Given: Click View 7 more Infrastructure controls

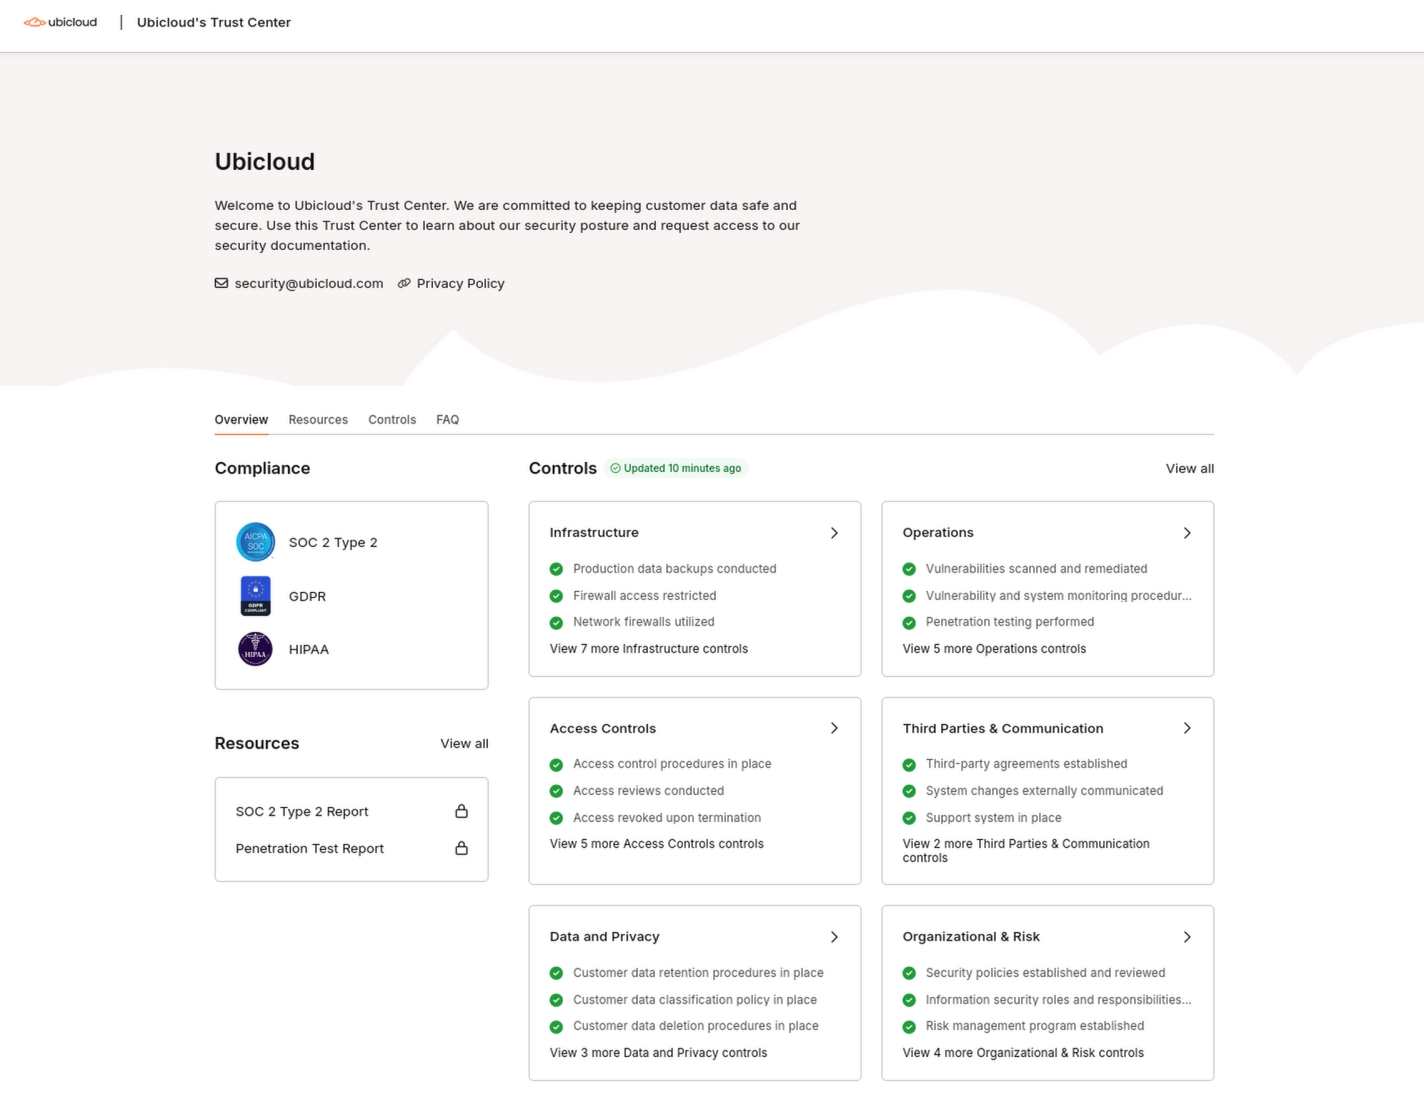Looking at the screenshot, I should (649, 649).
